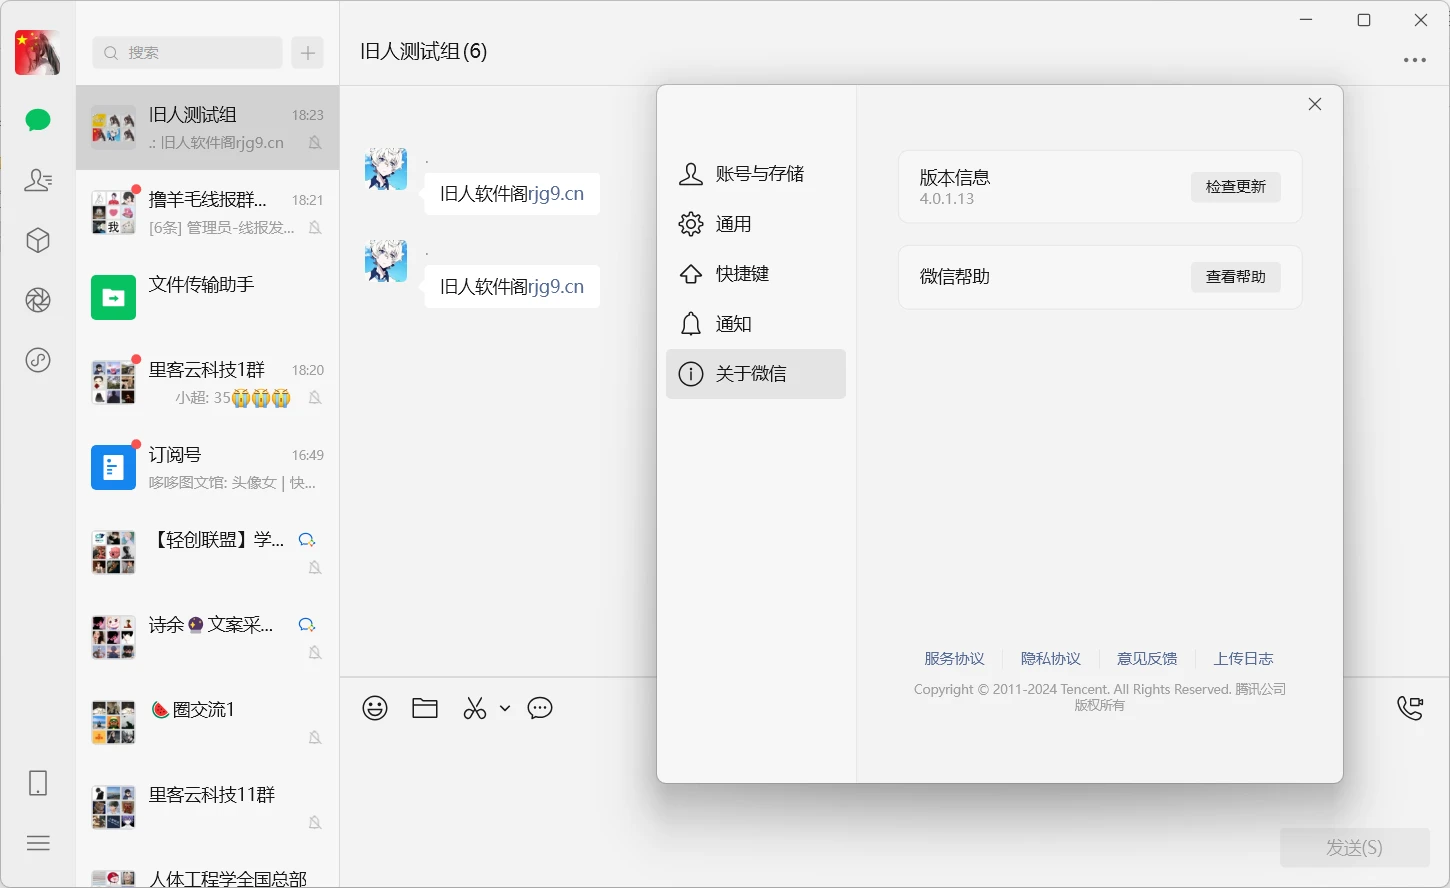The height and width of the screenshot is (888, 1450).
Task: Open the 文件传输助手 chat
Action: (x=208, y=298)
